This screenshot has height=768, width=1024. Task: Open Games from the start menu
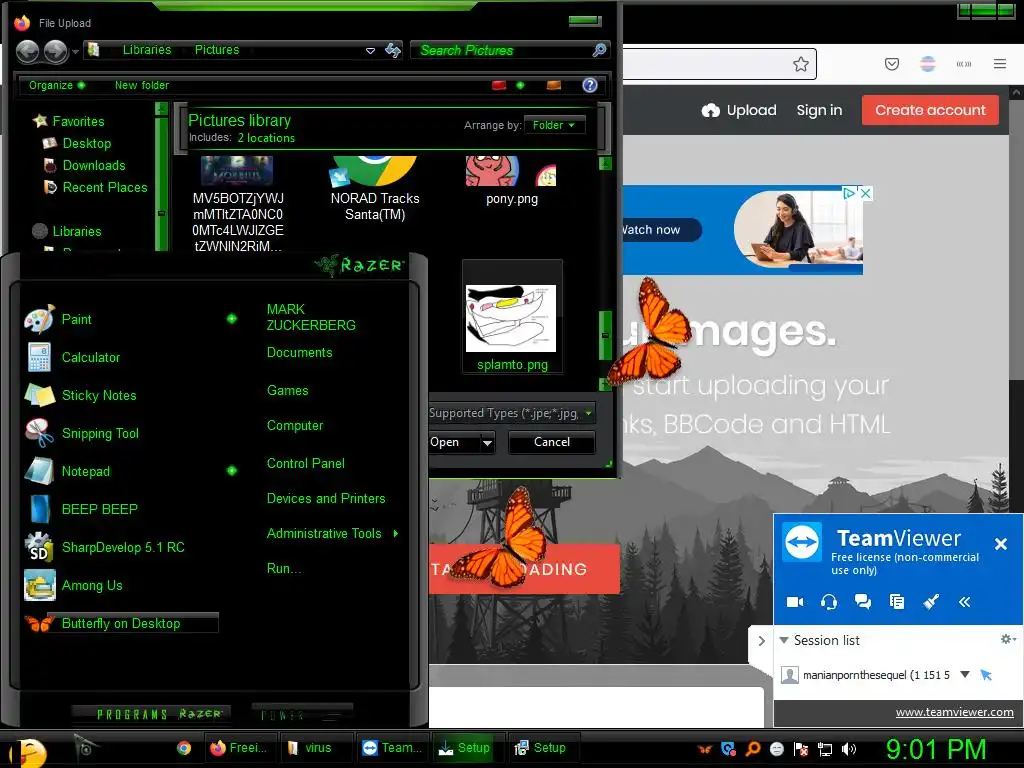click(x=287, y=391)
